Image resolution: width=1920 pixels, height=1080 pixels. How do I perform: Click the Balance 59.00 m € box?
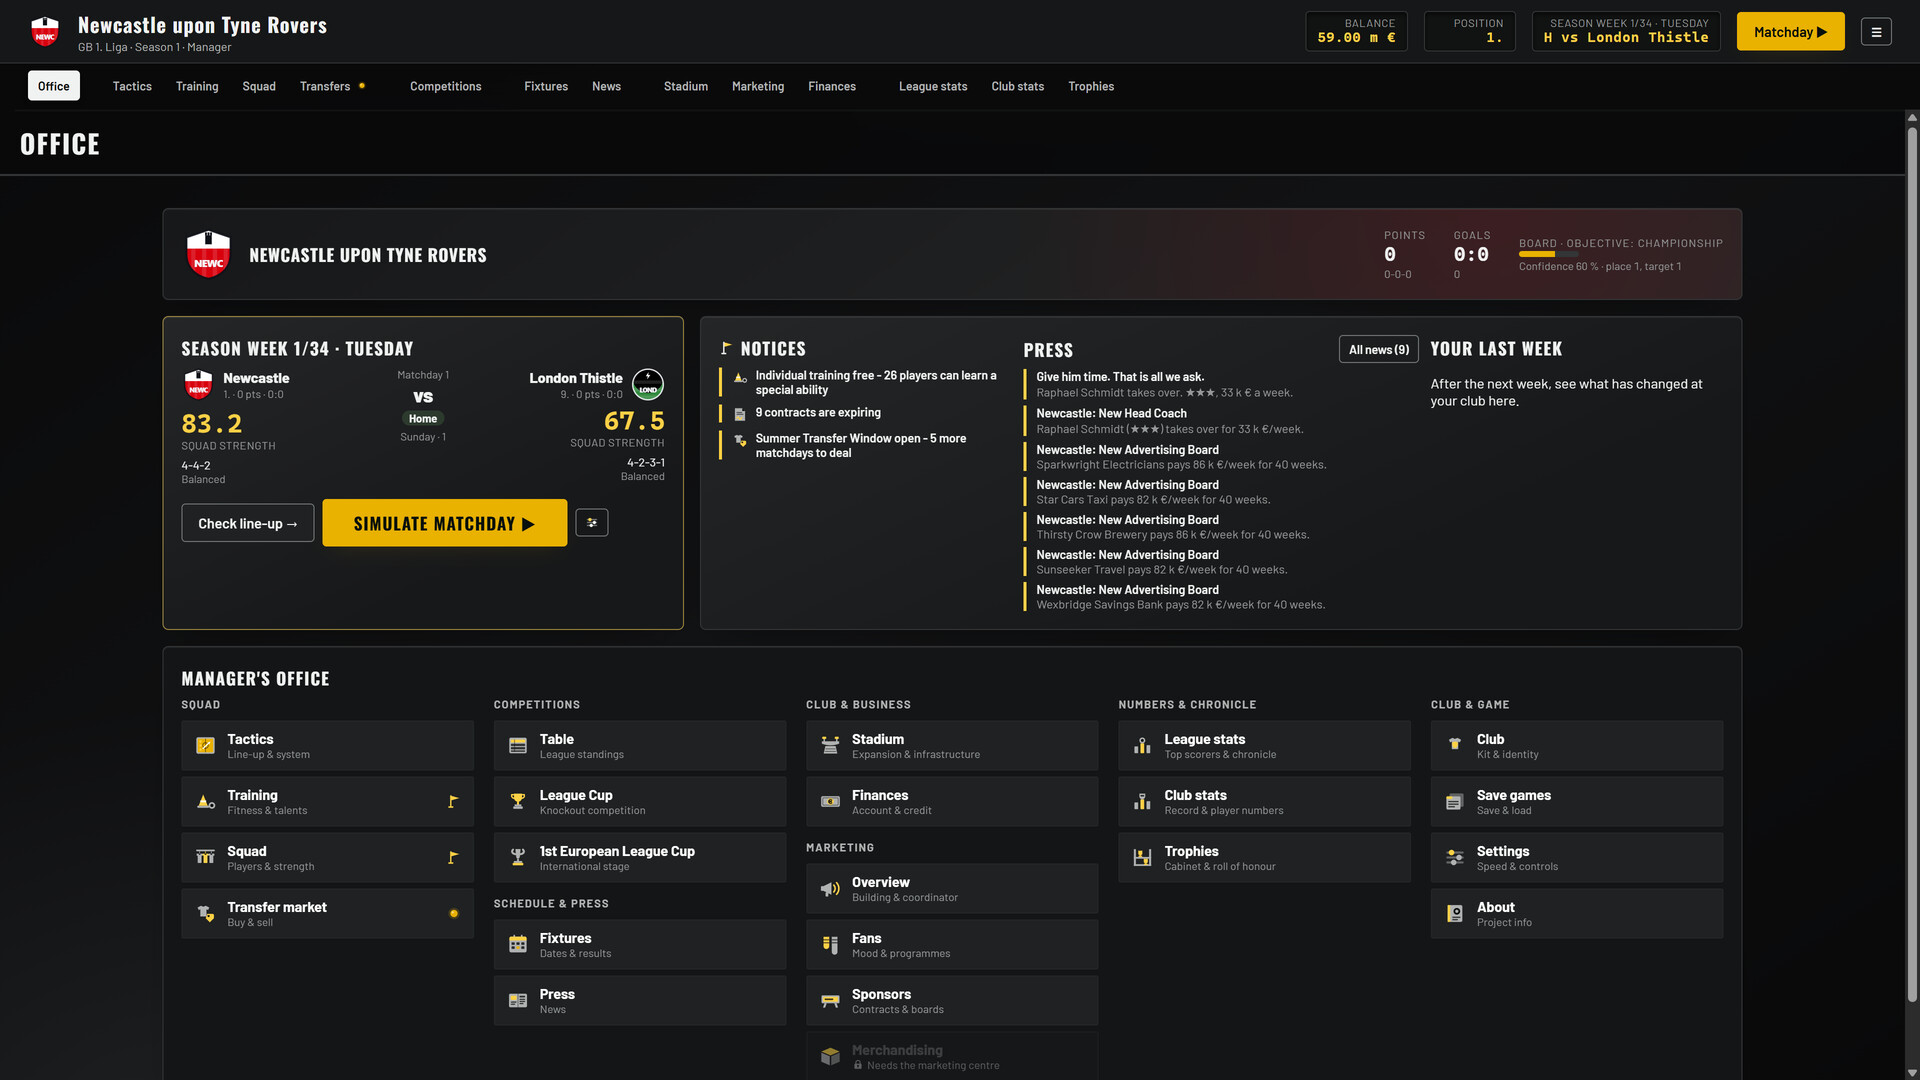click(1356, 31)
